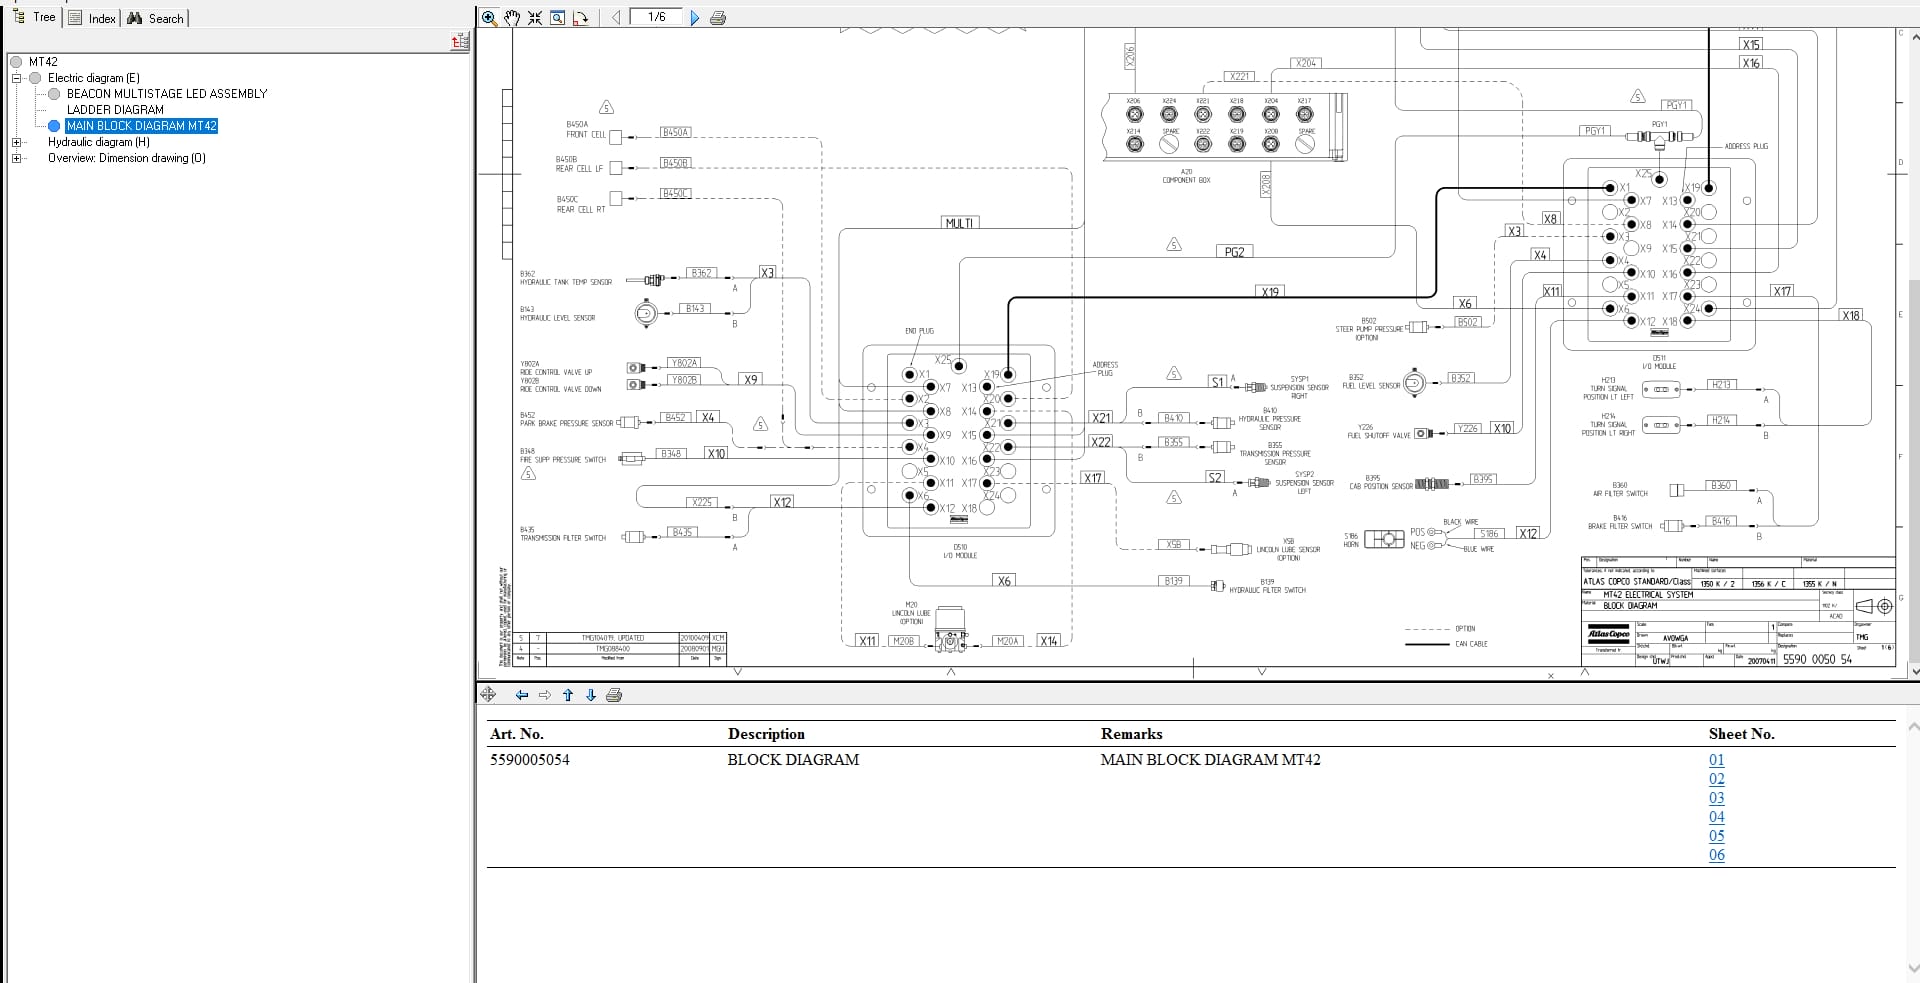Select BEACON MULTISTAGE LED ASSEMBLY tree item
Image resolution: width=1920 pixels, height=983 pixels.
click(x=167, y=93)
